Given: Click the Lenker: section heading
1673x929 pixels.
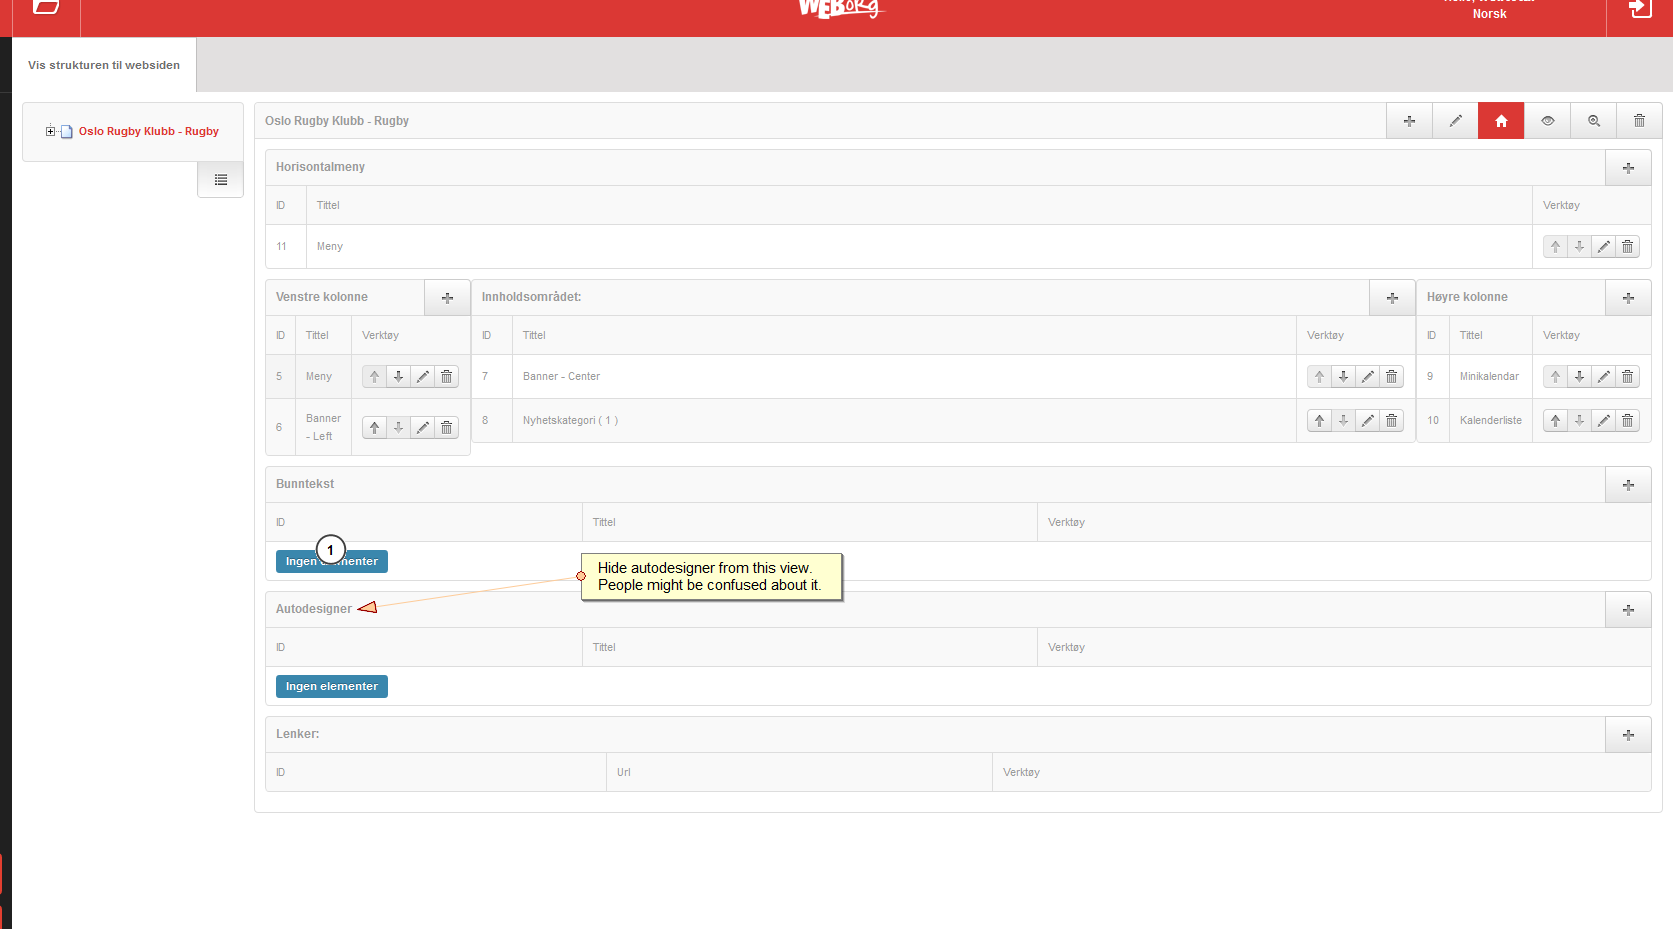Looking at the screenshot, I should [298, 734].
